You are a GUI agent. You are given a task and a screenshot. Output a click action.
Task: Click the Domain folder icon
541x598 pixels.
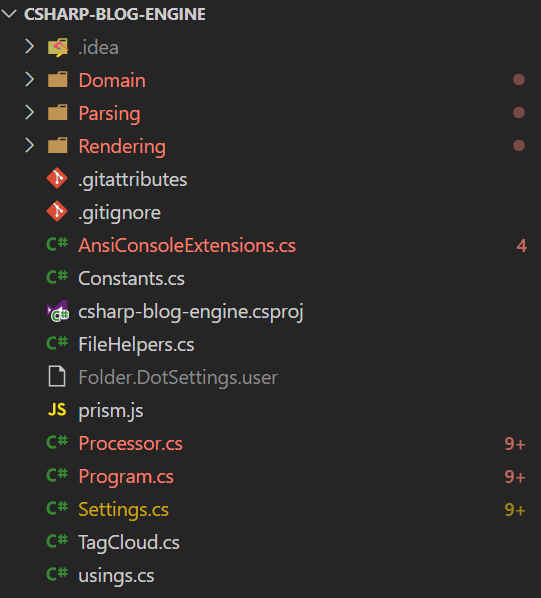58,80
